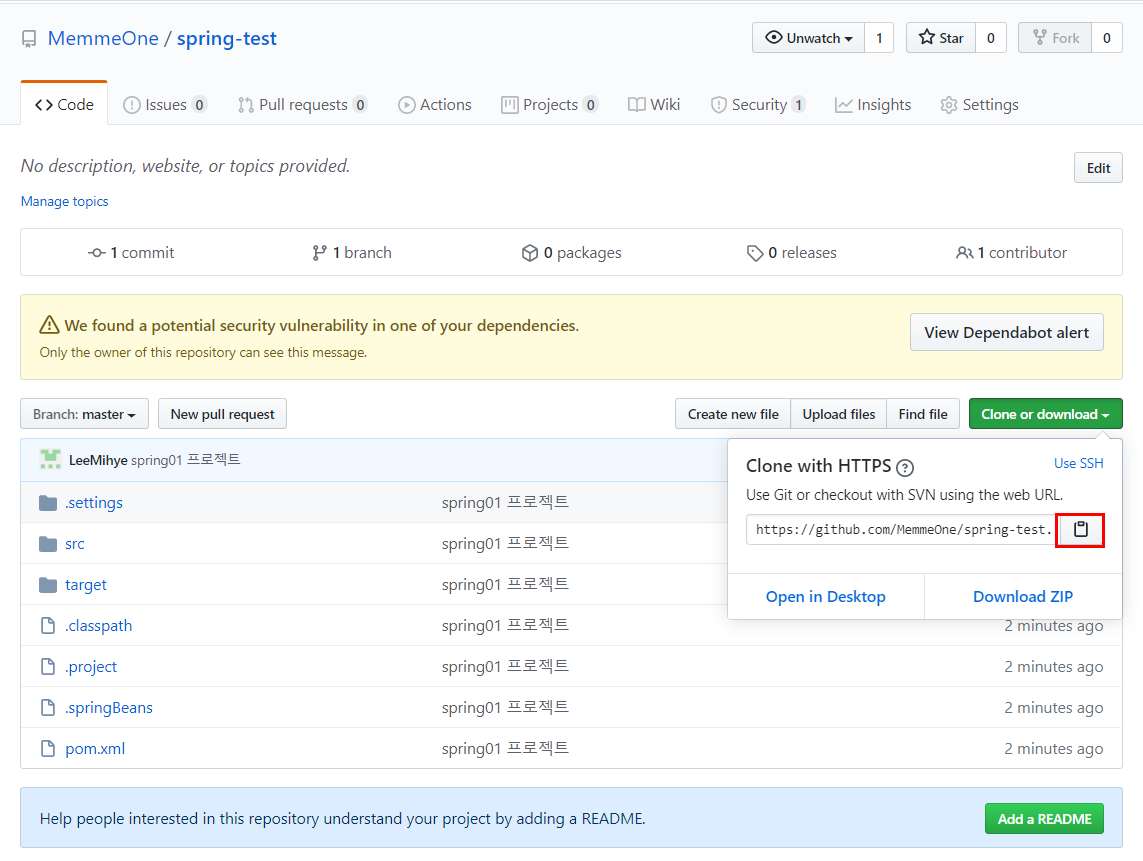Click the file icon beside .project
This screenshot has height=861, width=1143.
48,666
